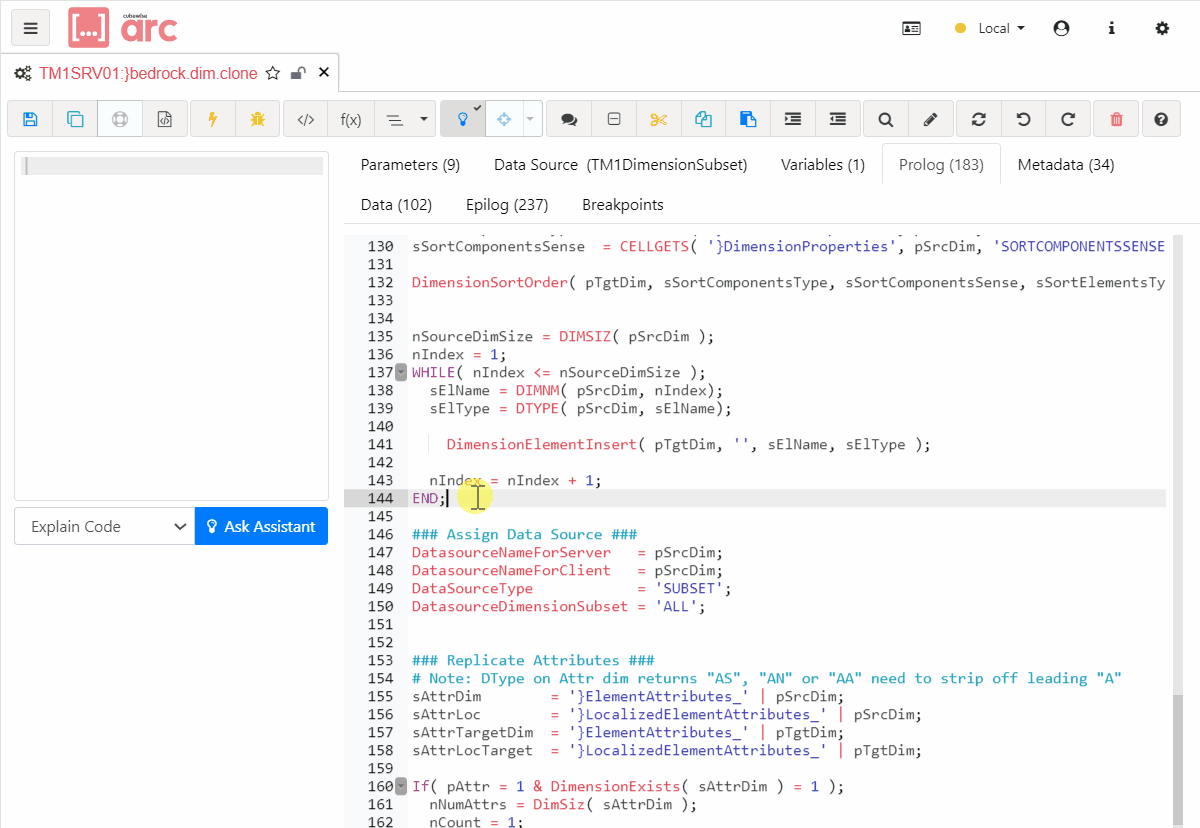The height and width of the screenshot is (828, 1200).
Task: Open the Parameters (9) tab
Action: 410,163
